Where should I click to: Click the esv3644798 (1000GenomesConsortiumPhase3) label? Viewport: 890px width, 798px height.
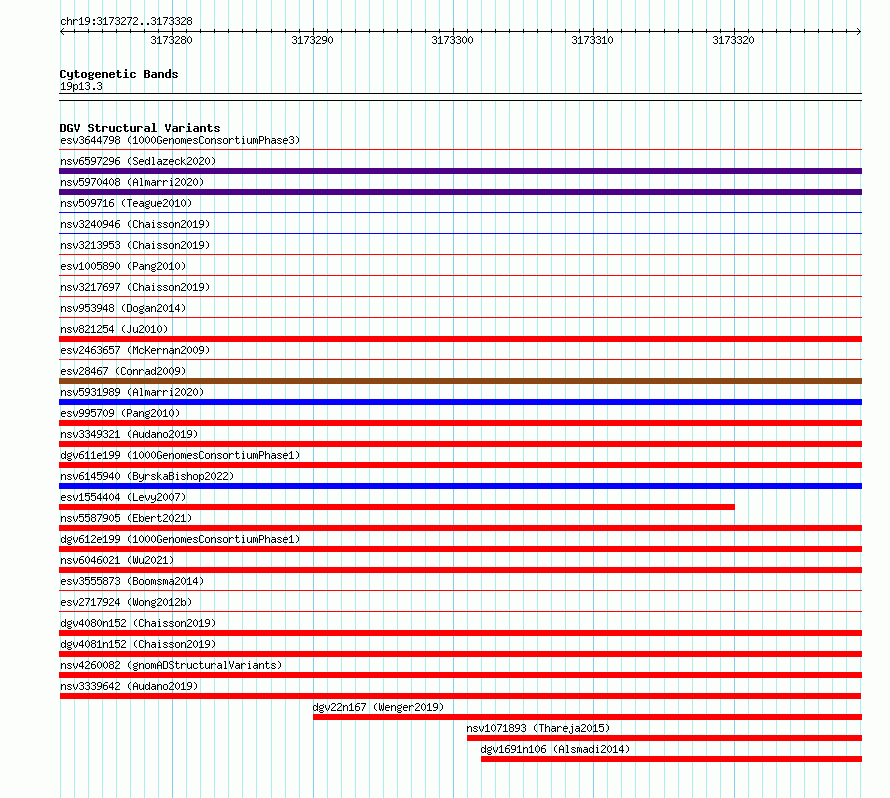pyautogui.click(x=180, y=140)
